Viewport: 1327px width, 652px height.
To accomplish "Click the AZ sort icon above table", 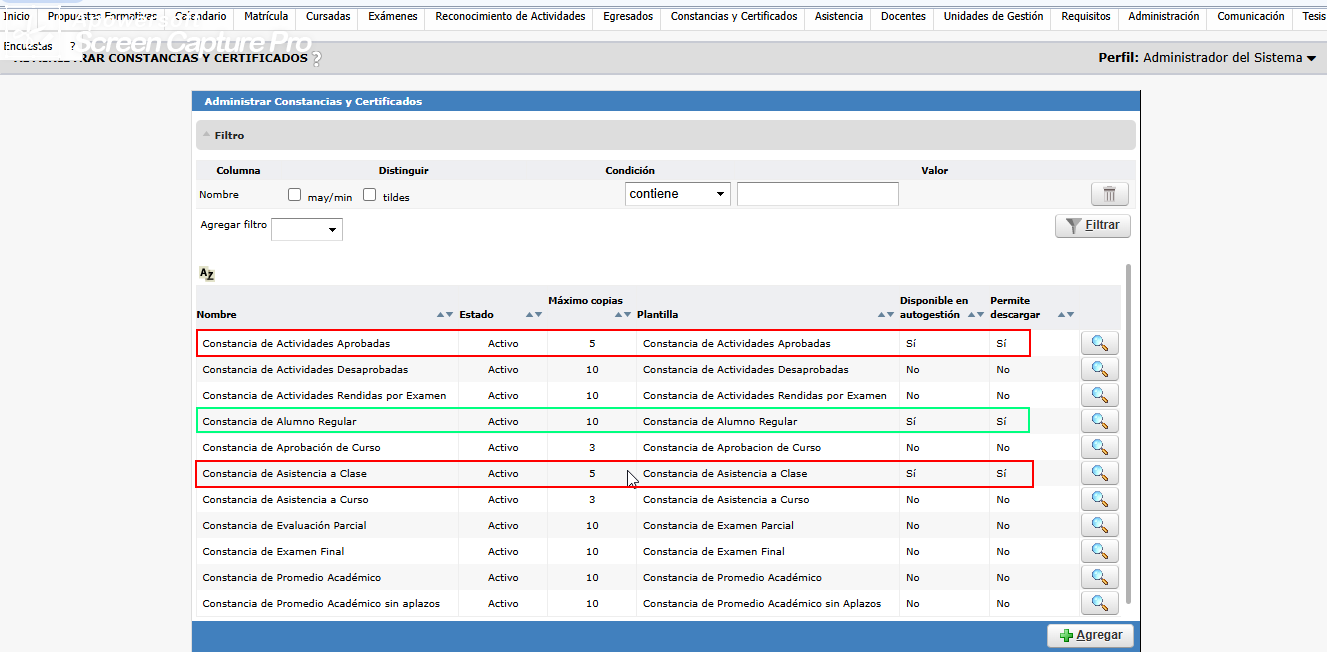I will point(207,274).
